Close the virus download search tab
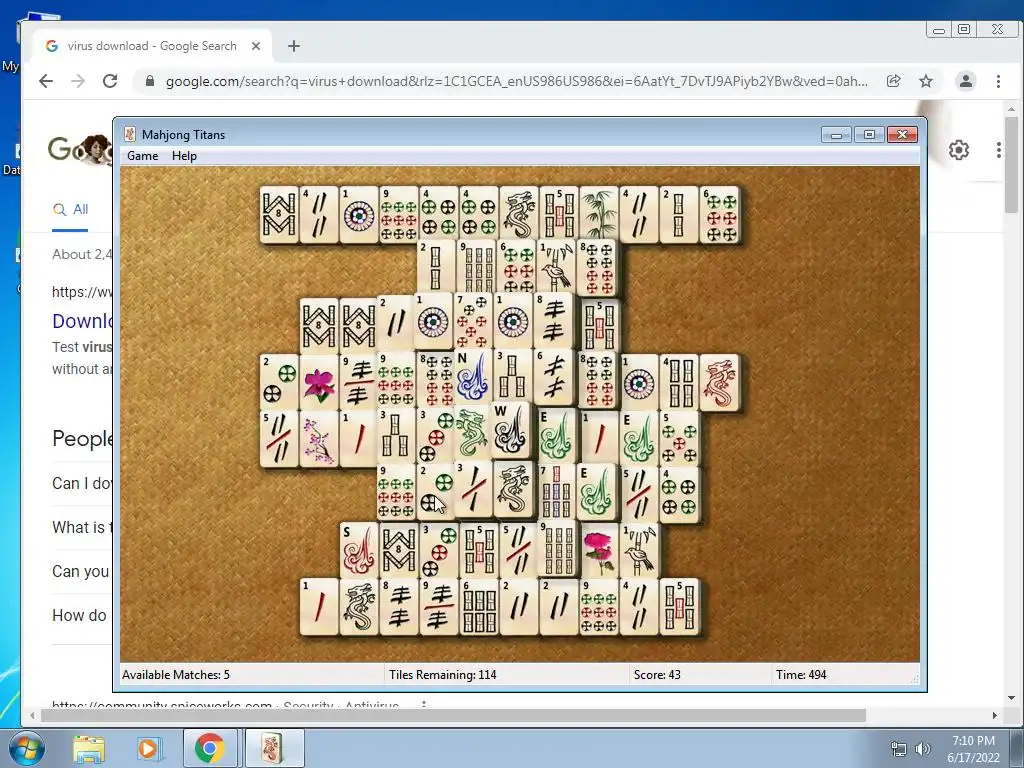This screenshot has height=768, width=1024. point(256,46)
